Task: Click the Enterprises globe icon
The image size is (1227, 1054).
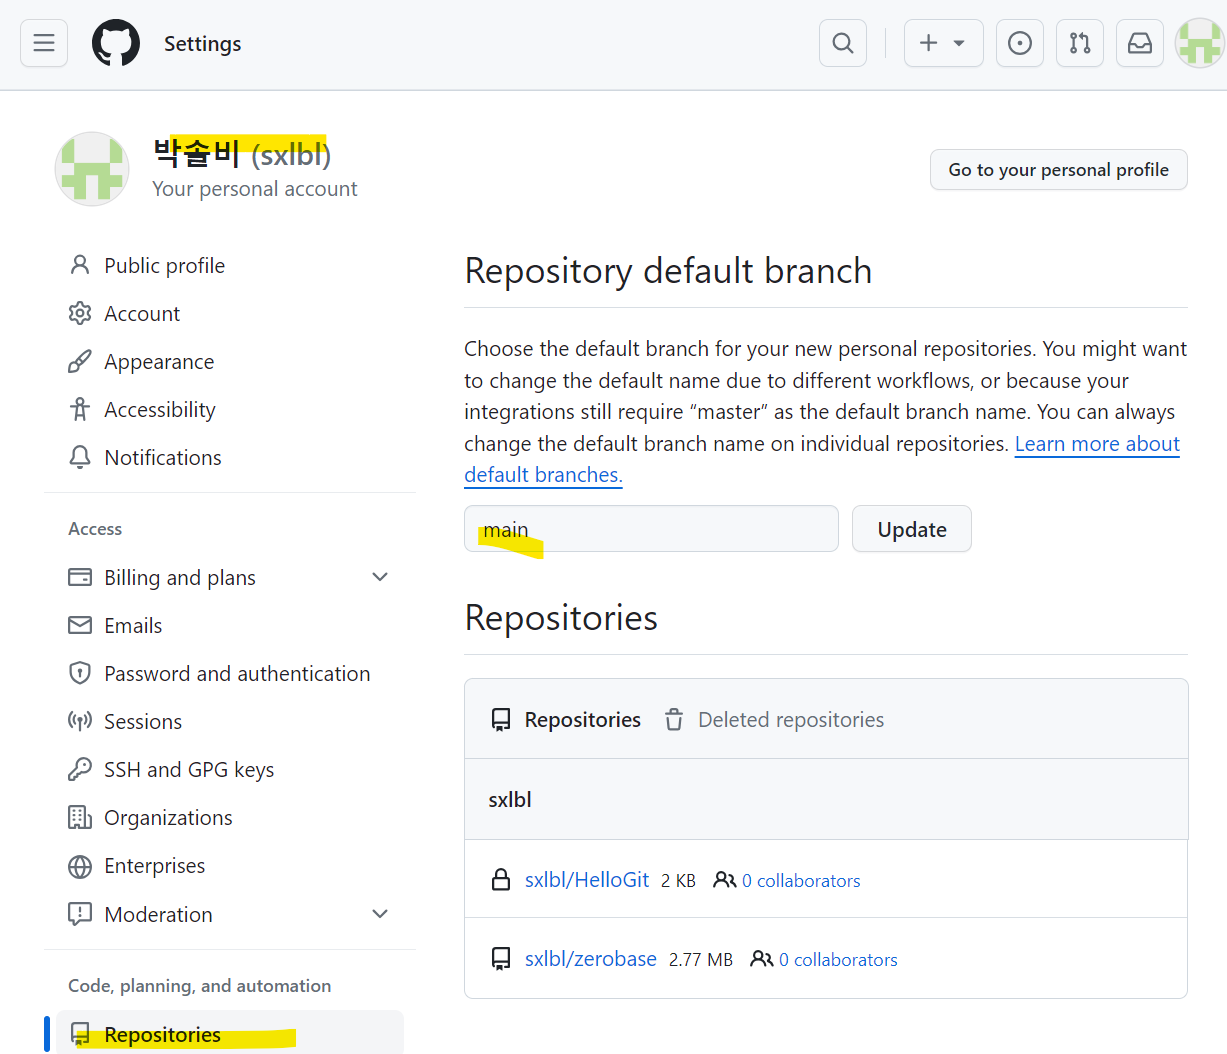Action: point(80,866)
